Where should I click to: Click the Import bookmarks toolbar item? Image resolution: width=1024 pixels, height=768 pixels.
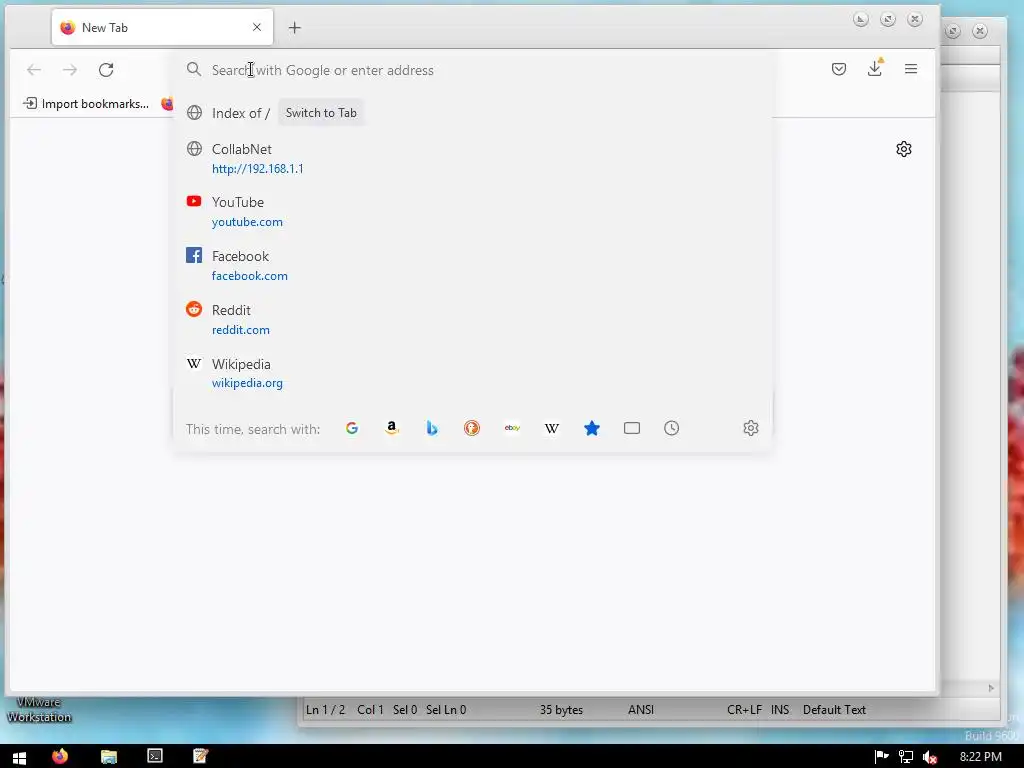86,104
